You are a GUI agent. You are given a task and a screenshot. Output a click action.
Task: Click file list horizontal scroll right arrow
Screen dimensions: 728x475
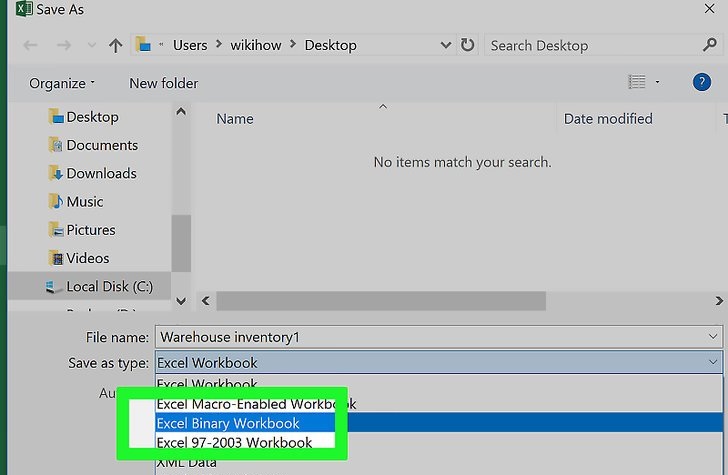tap(719, 301)
